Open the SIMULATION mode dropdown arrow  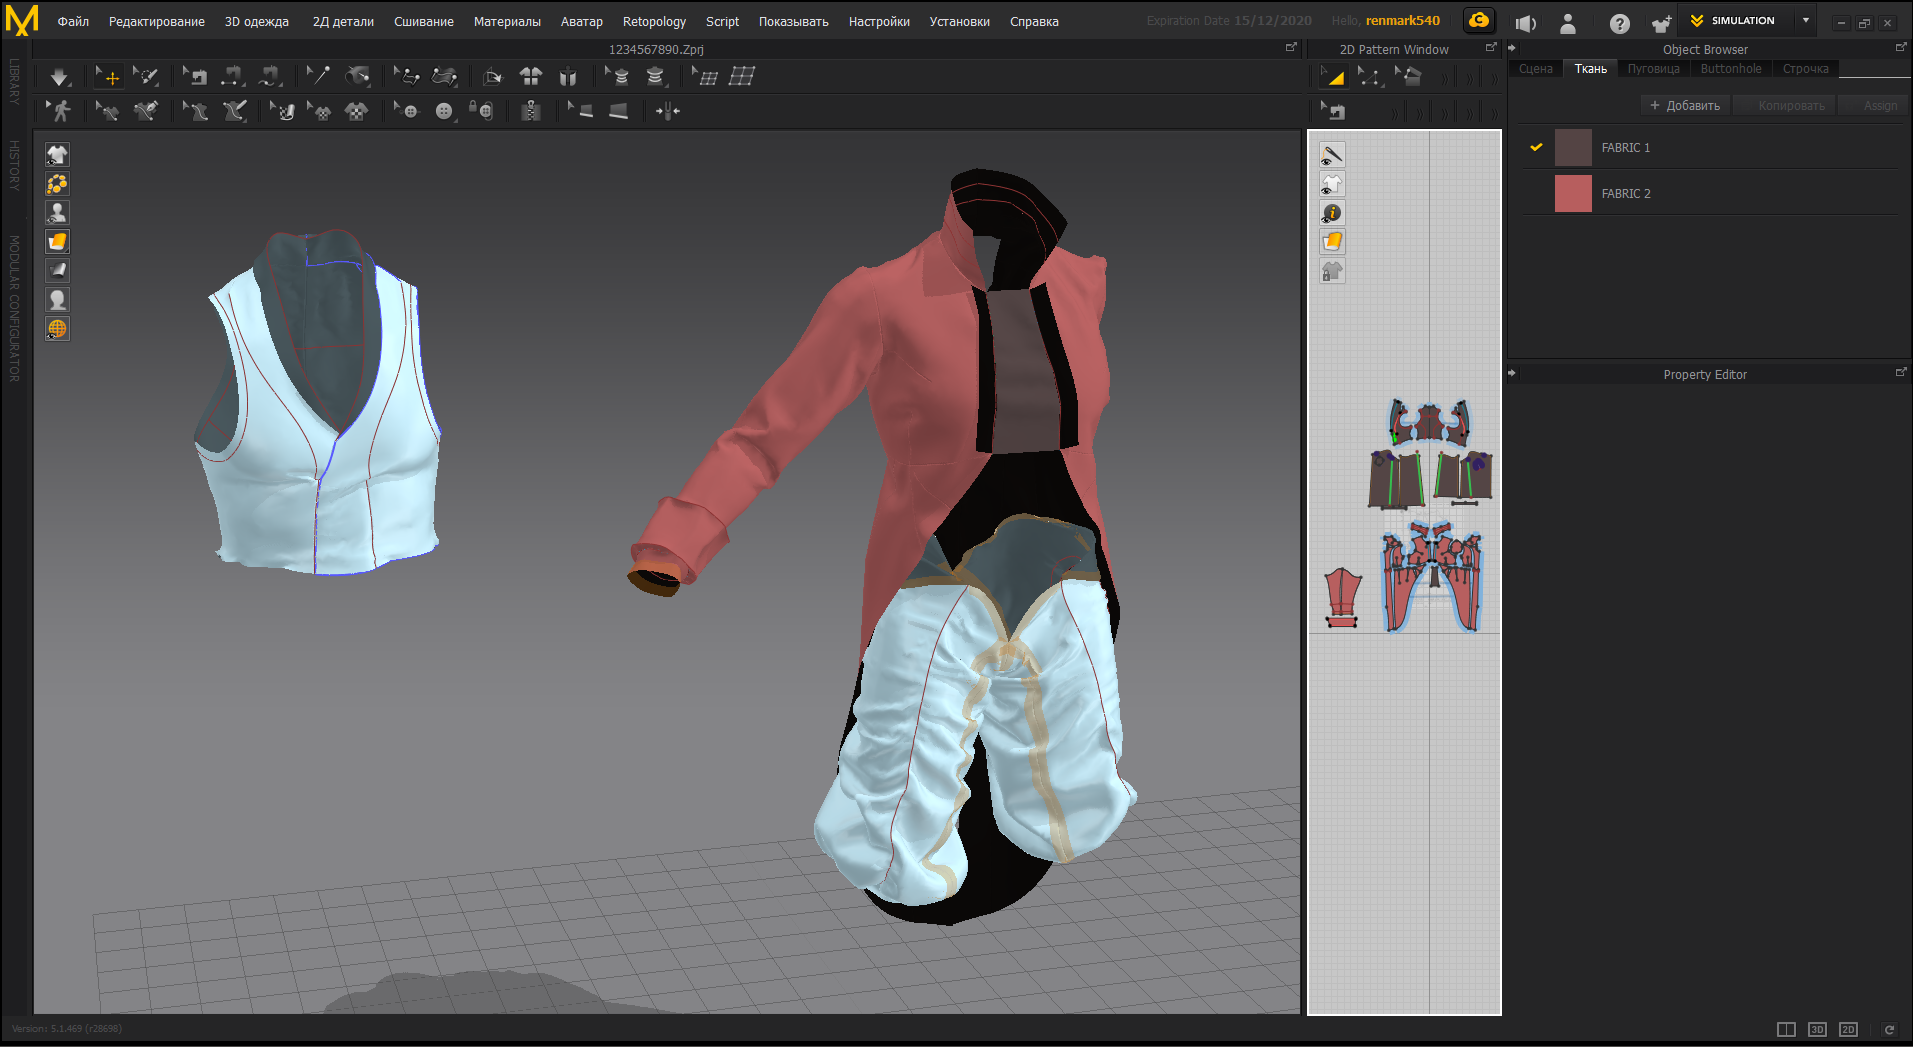tap(1806, 20)
